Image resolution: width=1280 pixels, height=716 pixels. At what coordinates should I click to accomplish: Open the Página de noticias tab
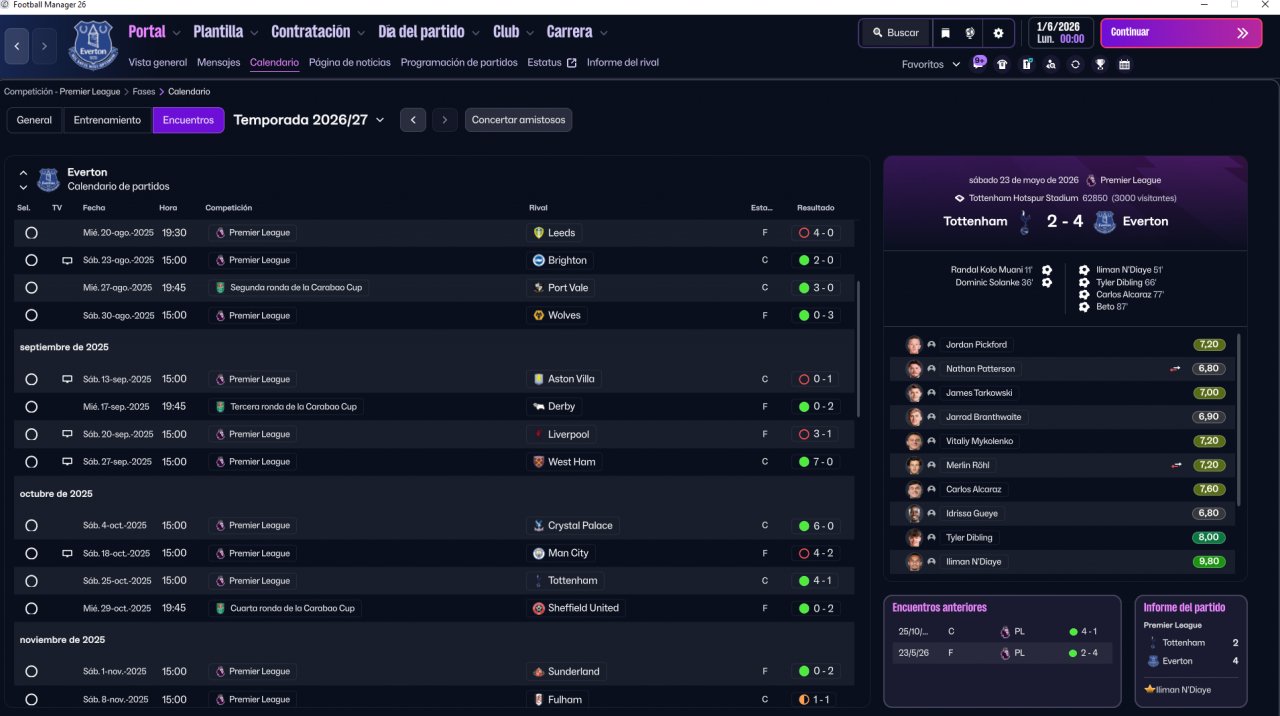pyautogui.click(x=350, y=62)
